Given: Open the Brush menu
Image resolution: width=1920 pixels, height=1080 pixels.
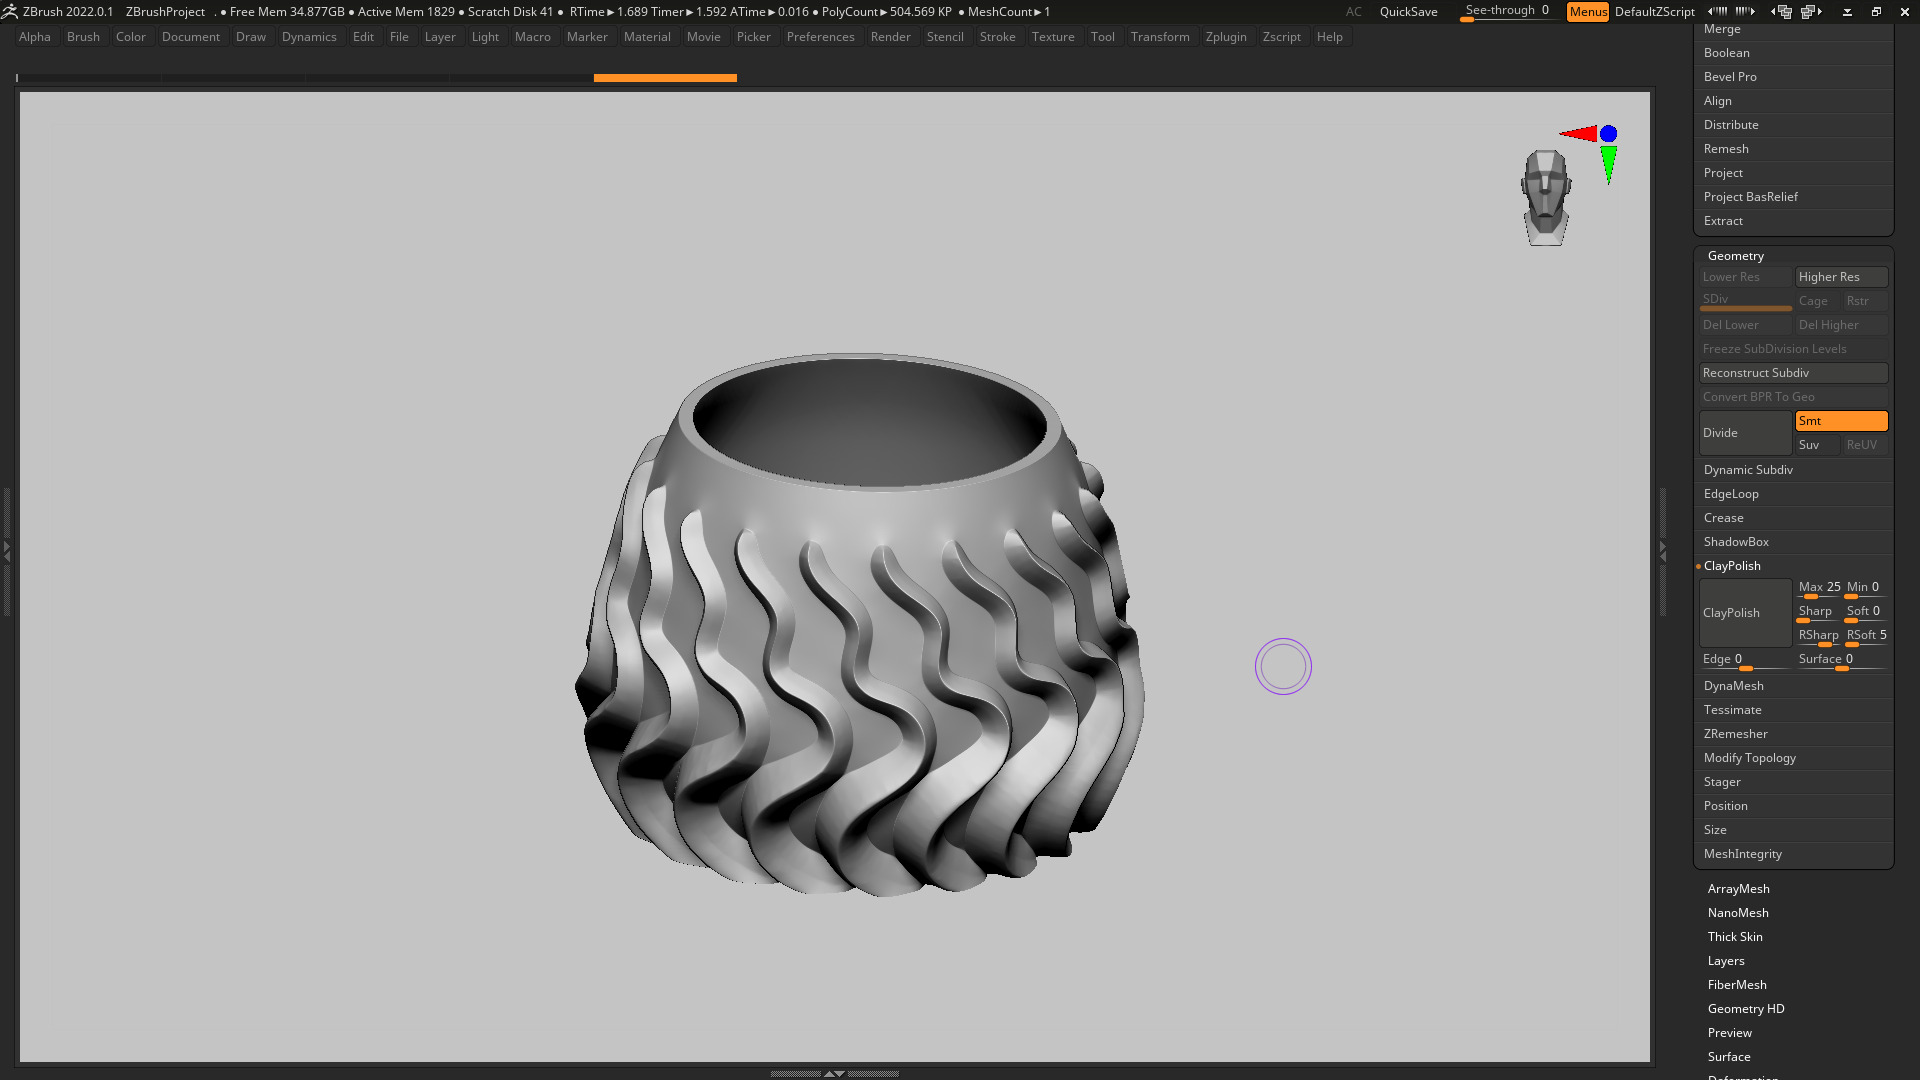Looking at the screenshot, I should pos(83,37).
